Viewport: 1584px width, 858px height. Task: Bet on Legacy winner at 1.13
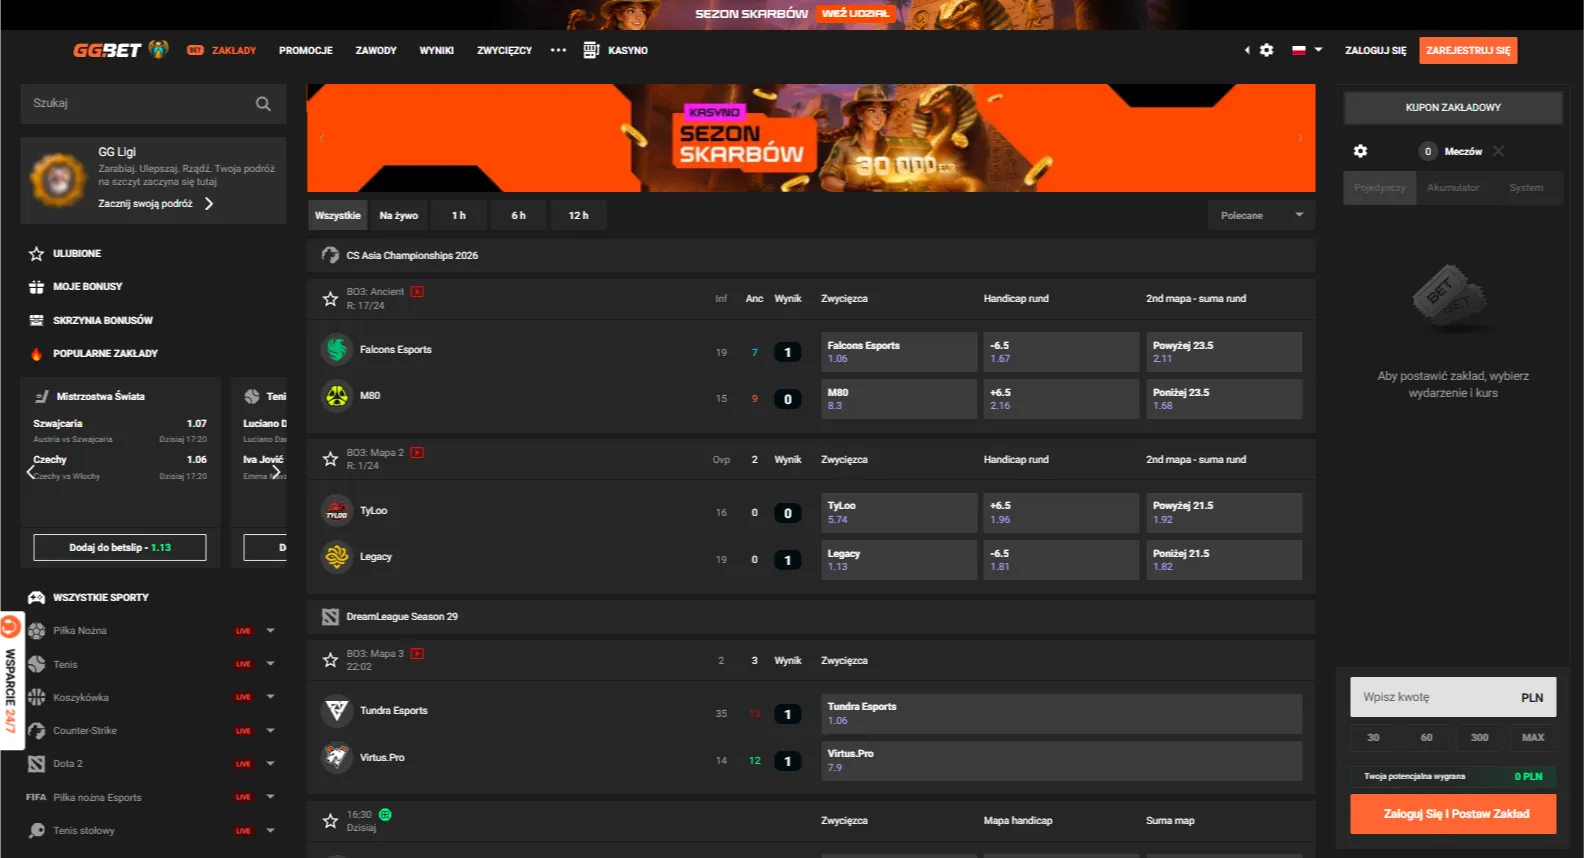pyautogui.click(x=899, y=560)
